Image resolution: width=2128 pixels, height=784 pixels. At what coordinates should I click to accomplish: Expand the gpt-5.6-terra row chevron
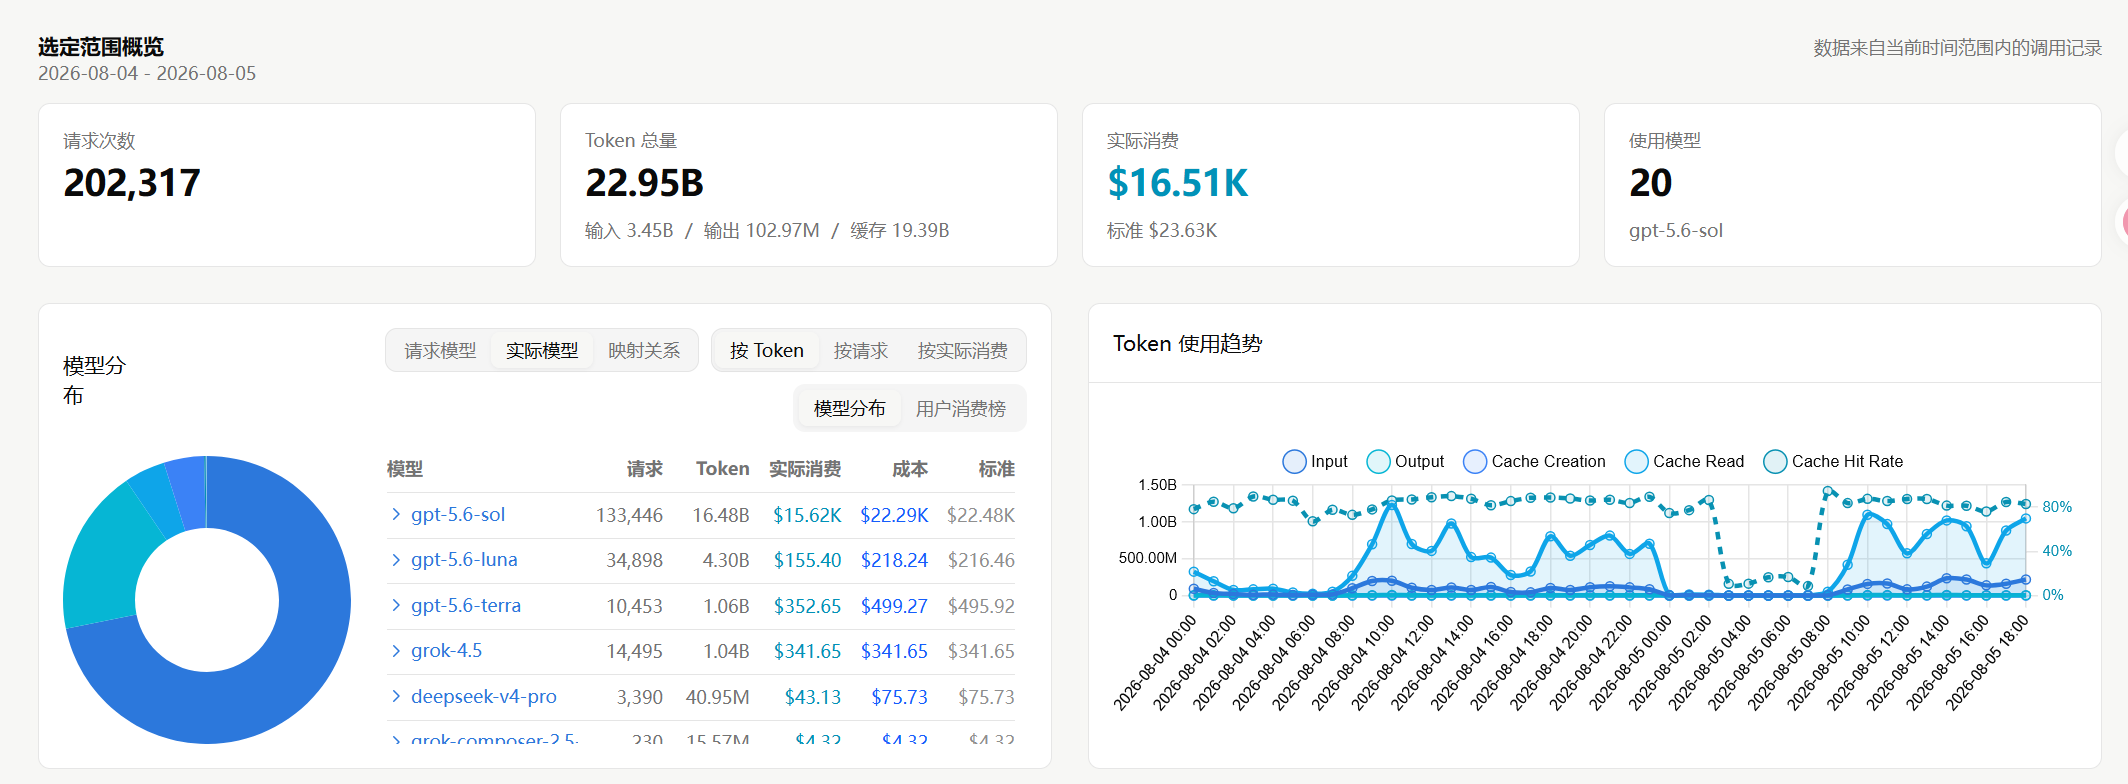click(396, 605)
